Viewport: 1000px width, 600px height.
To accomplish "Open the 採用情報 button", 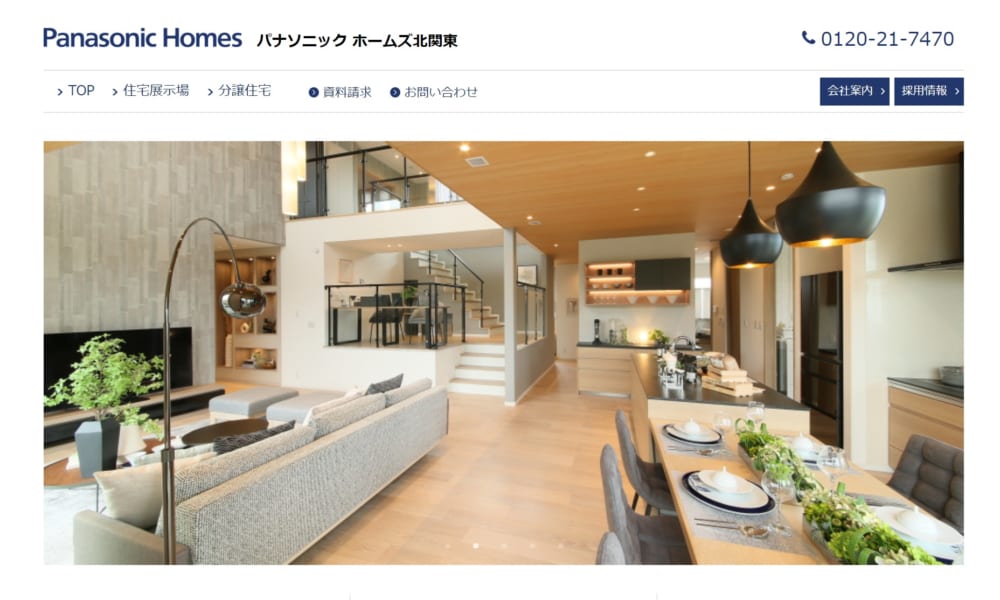I will pyautogui.click(x=929, y=91).
